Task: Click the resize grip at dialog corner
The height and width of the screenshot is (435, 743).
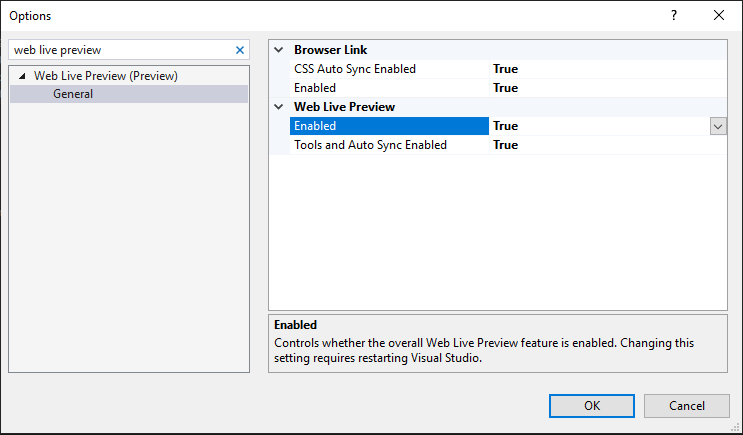Action: point(735,428)
